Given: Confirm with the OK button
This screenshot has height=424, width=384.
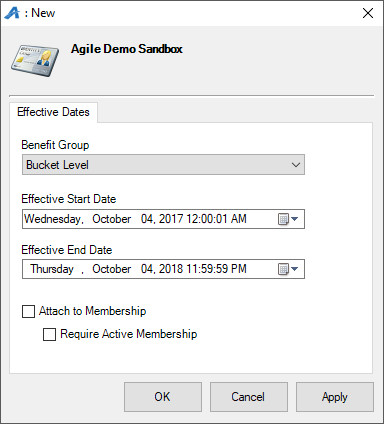Looking at the screenshot, I should coord(163,397).
